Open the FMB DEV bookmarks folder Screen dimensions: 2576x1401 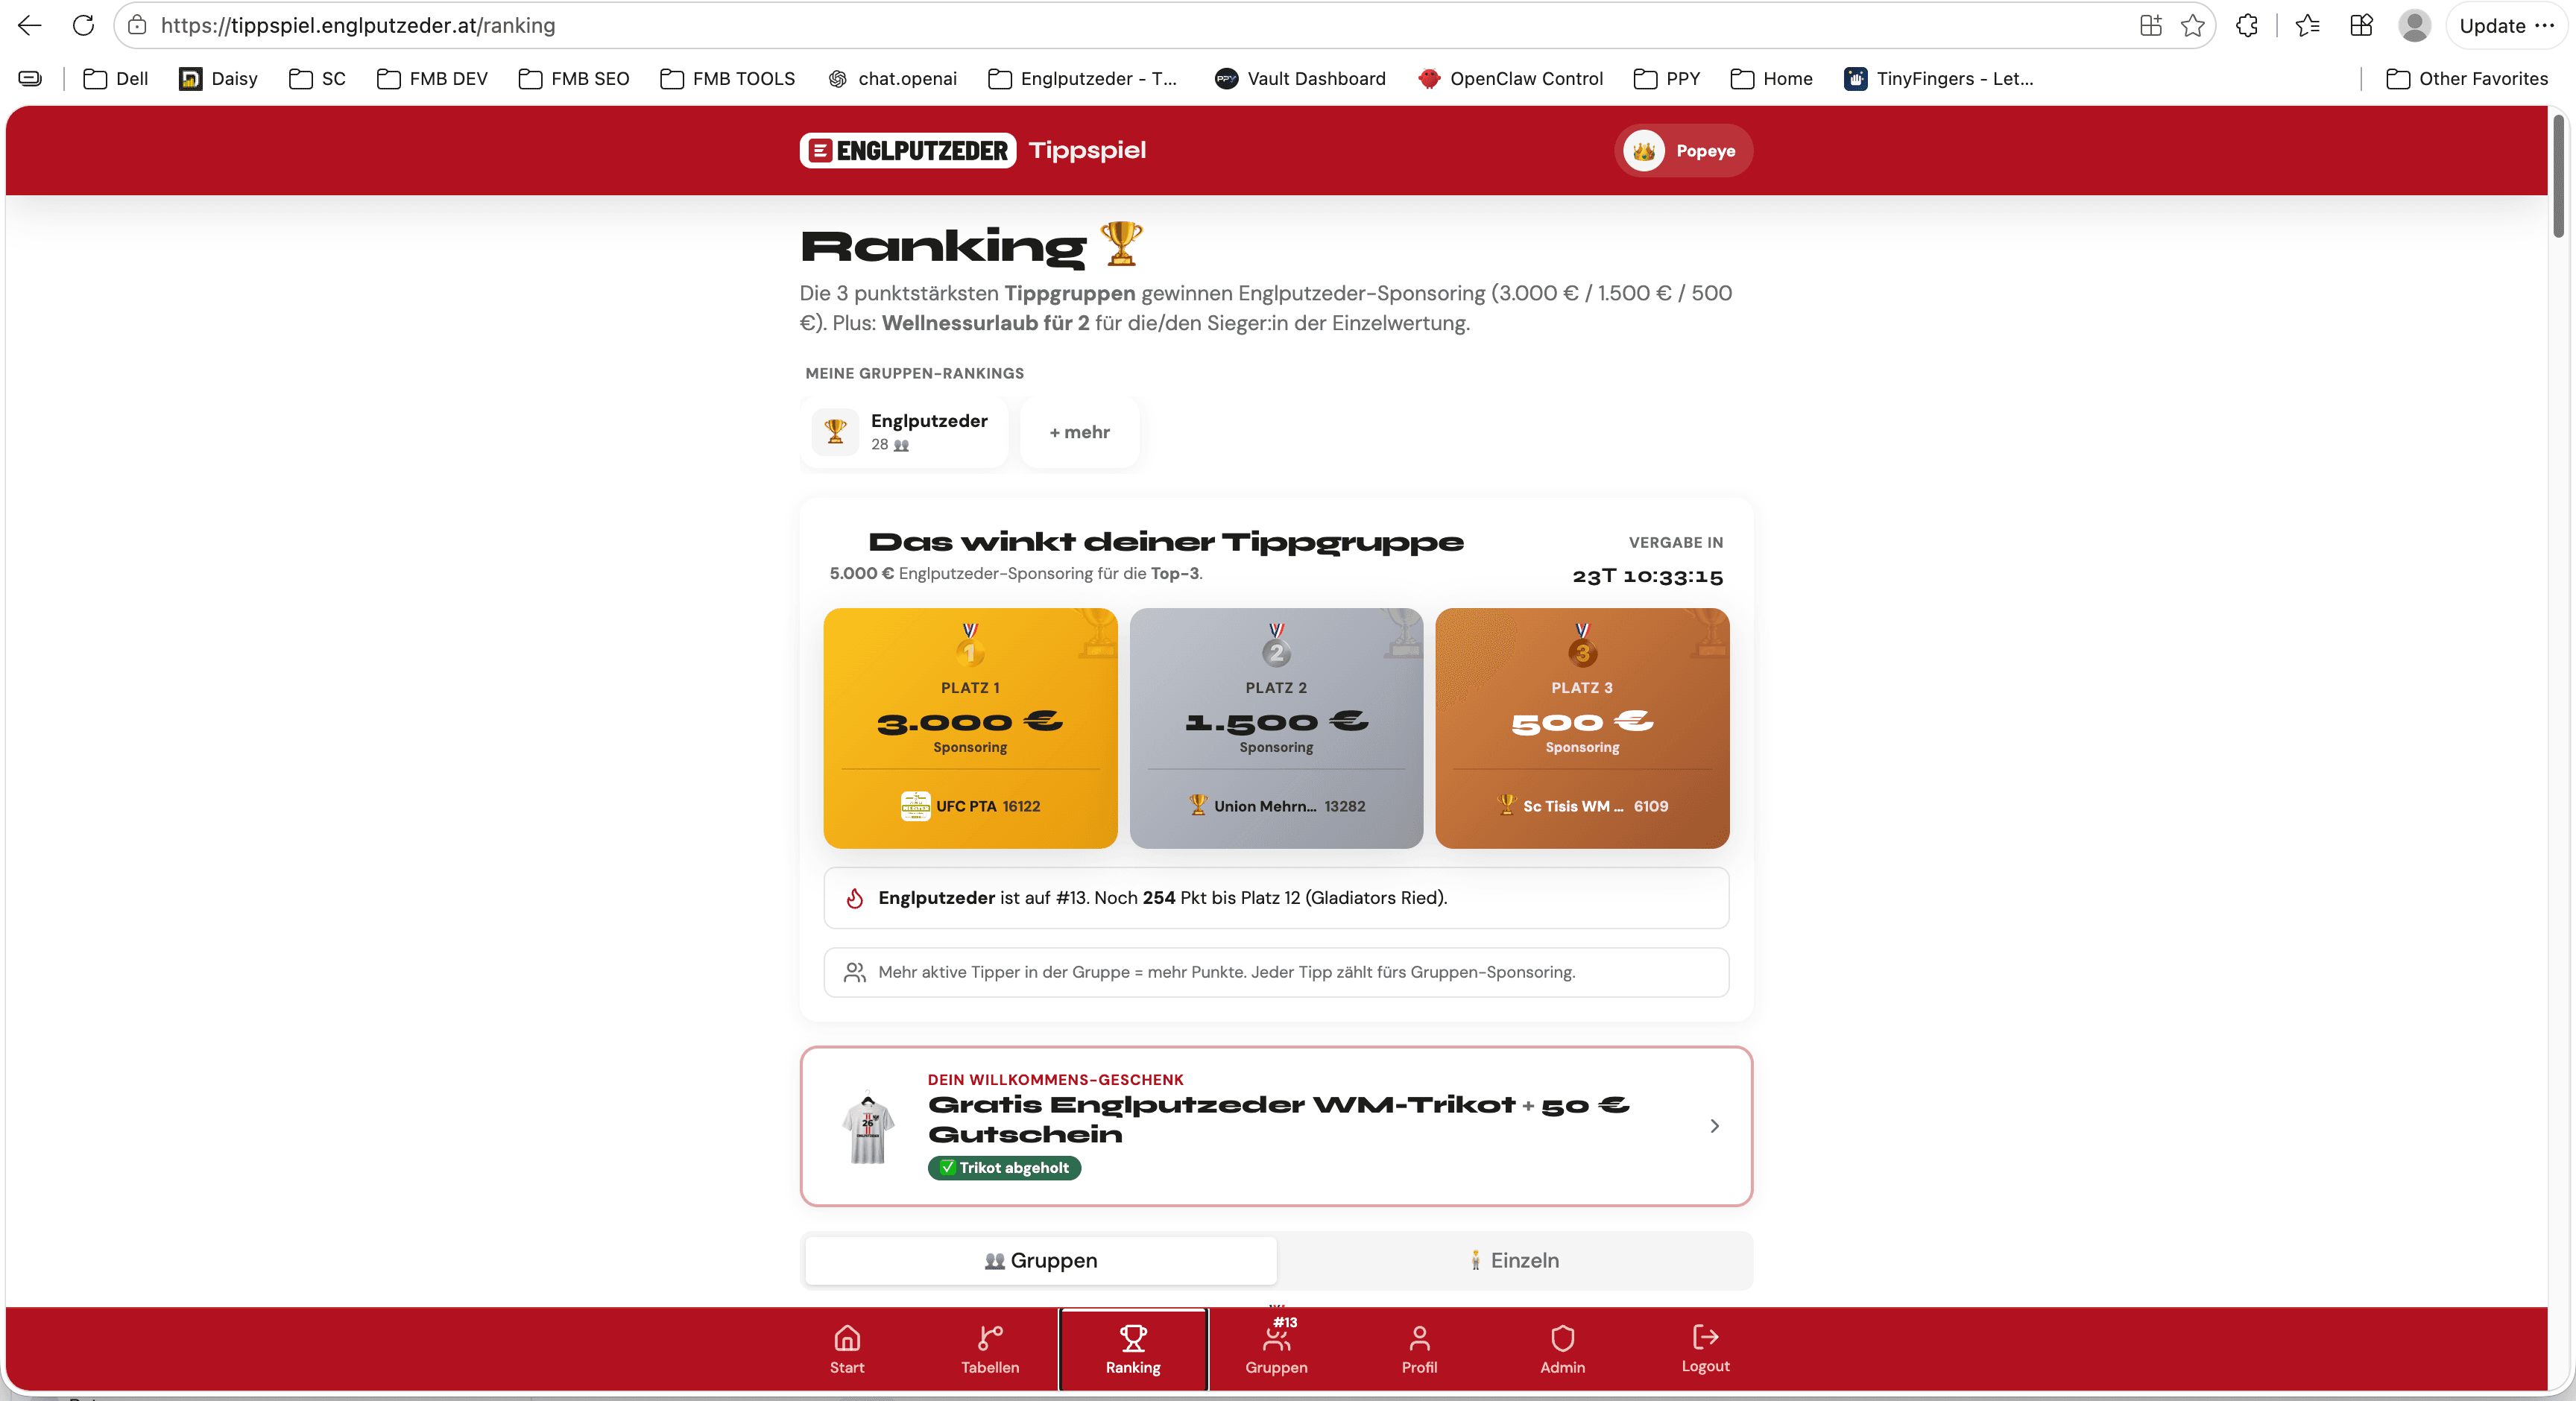(432, 79)
